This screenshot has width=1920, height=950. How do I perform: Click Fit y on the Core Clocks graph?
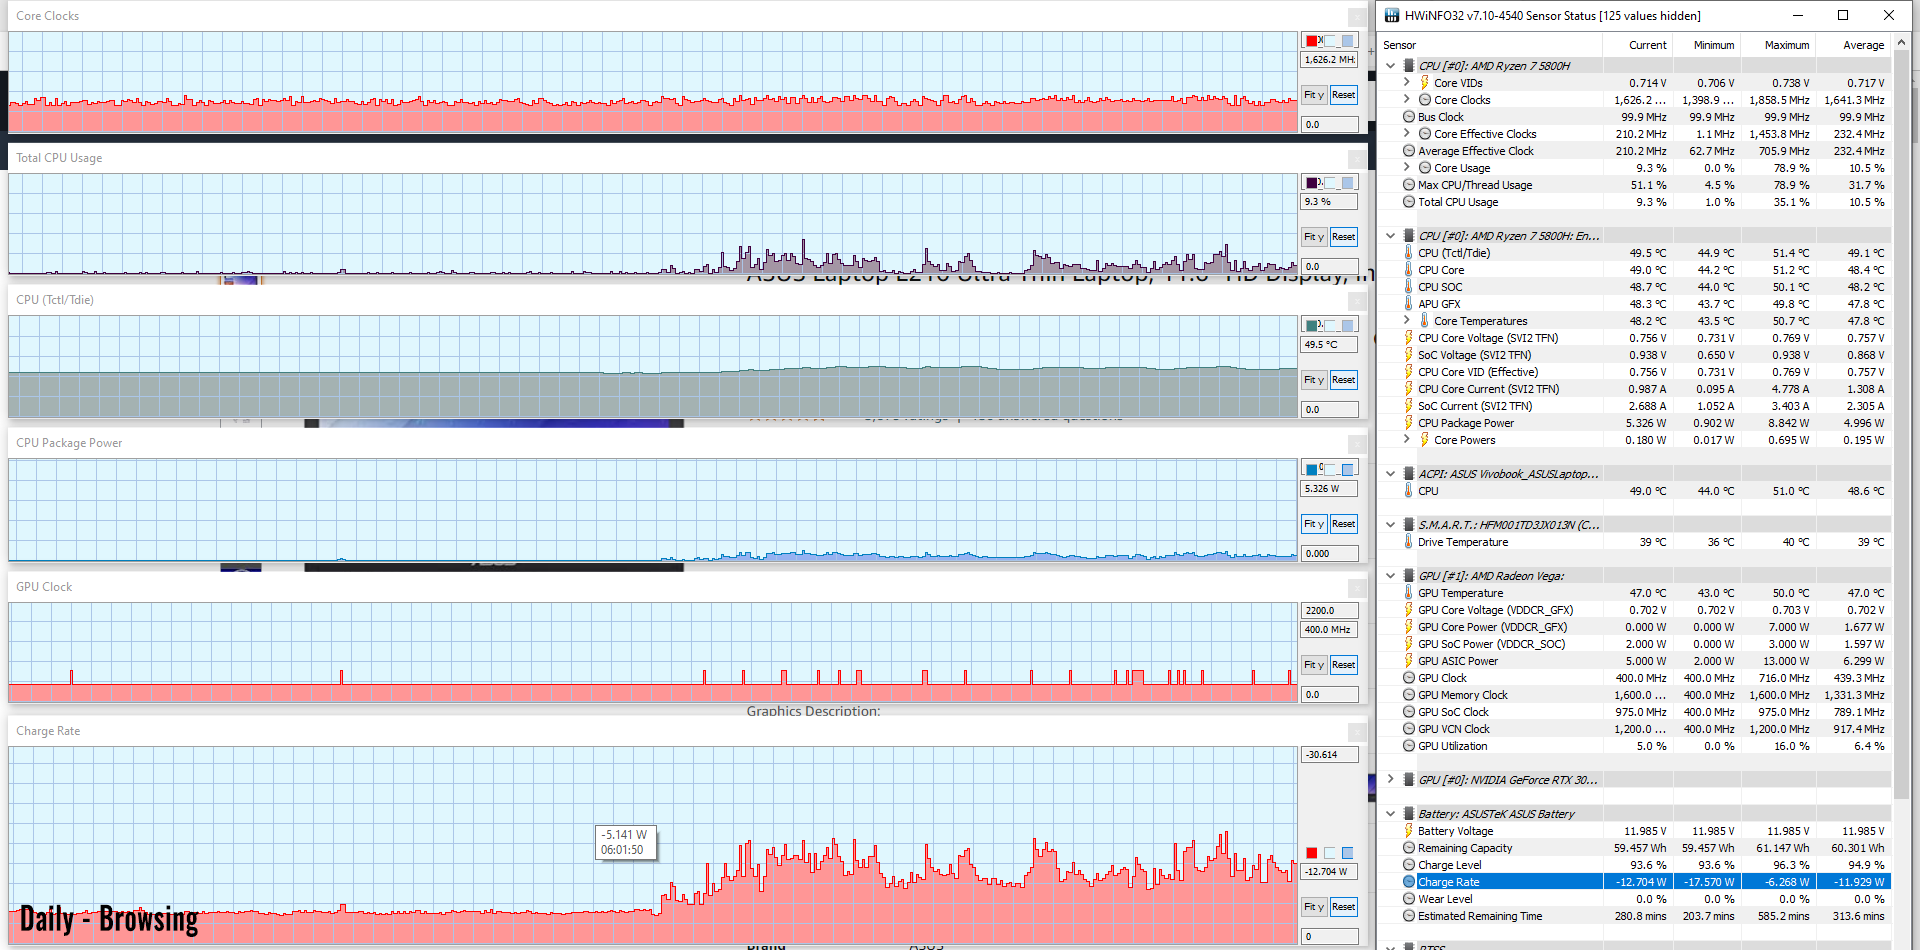point(1313,95)
